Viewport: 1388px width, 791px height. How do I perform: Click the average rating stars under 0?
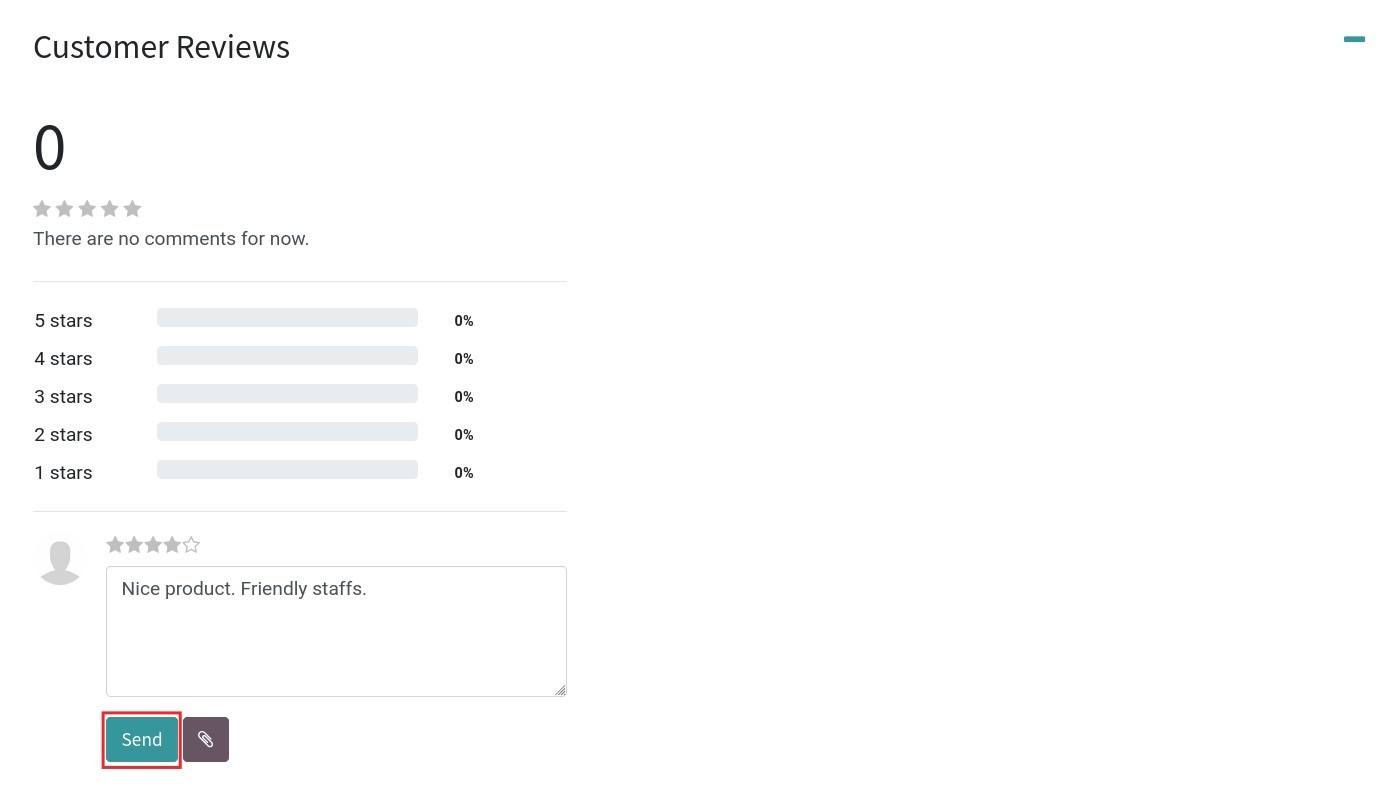(x=87, y=209)
